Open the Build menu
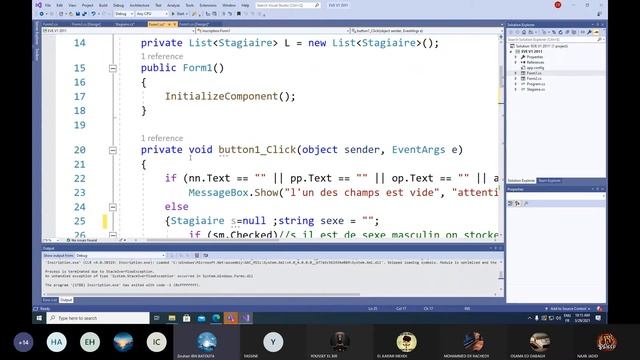Viewport: 640px width, 360px height. coord(103,5)
